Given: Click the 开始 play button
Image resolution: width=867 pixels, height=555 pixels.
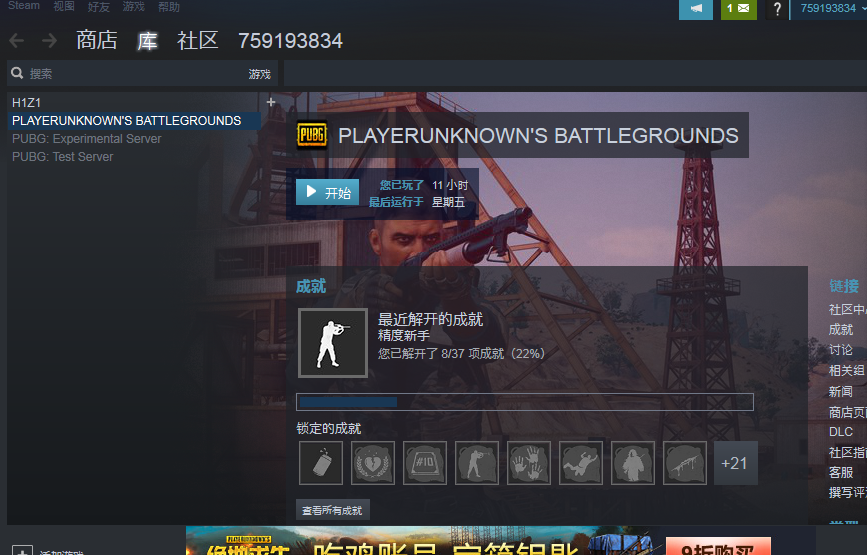Looking at the screenshot, I should point(327,192).
